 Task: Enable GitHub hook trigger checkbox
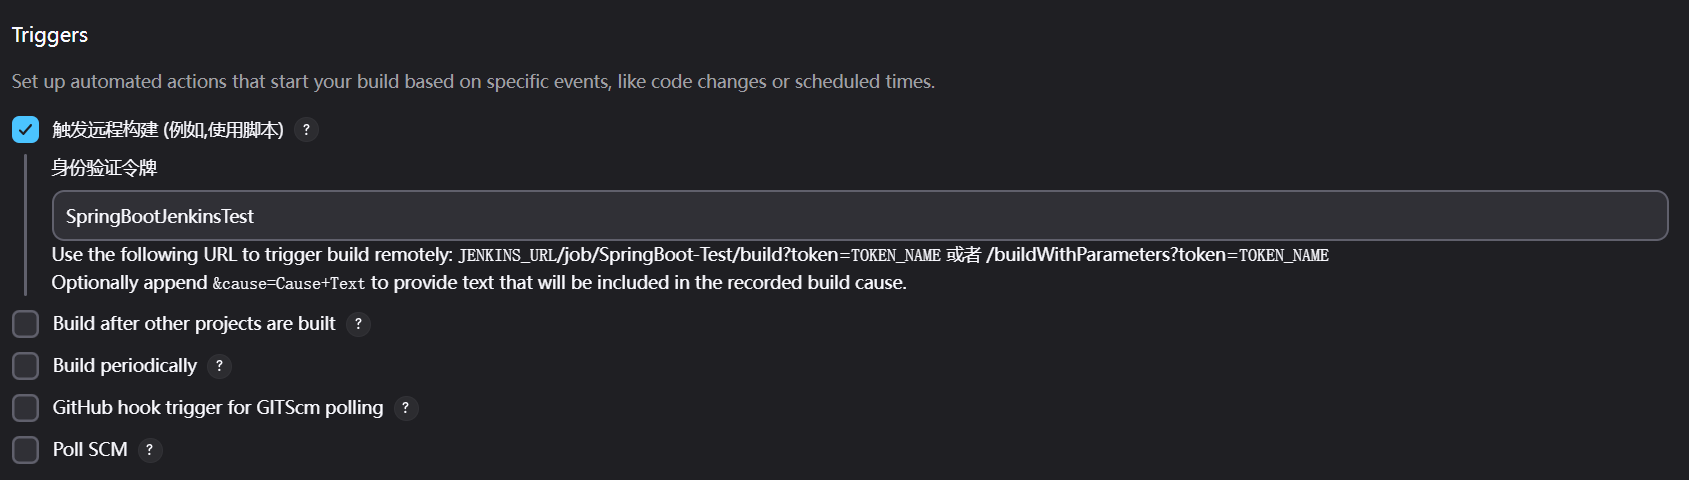[26, 408]
